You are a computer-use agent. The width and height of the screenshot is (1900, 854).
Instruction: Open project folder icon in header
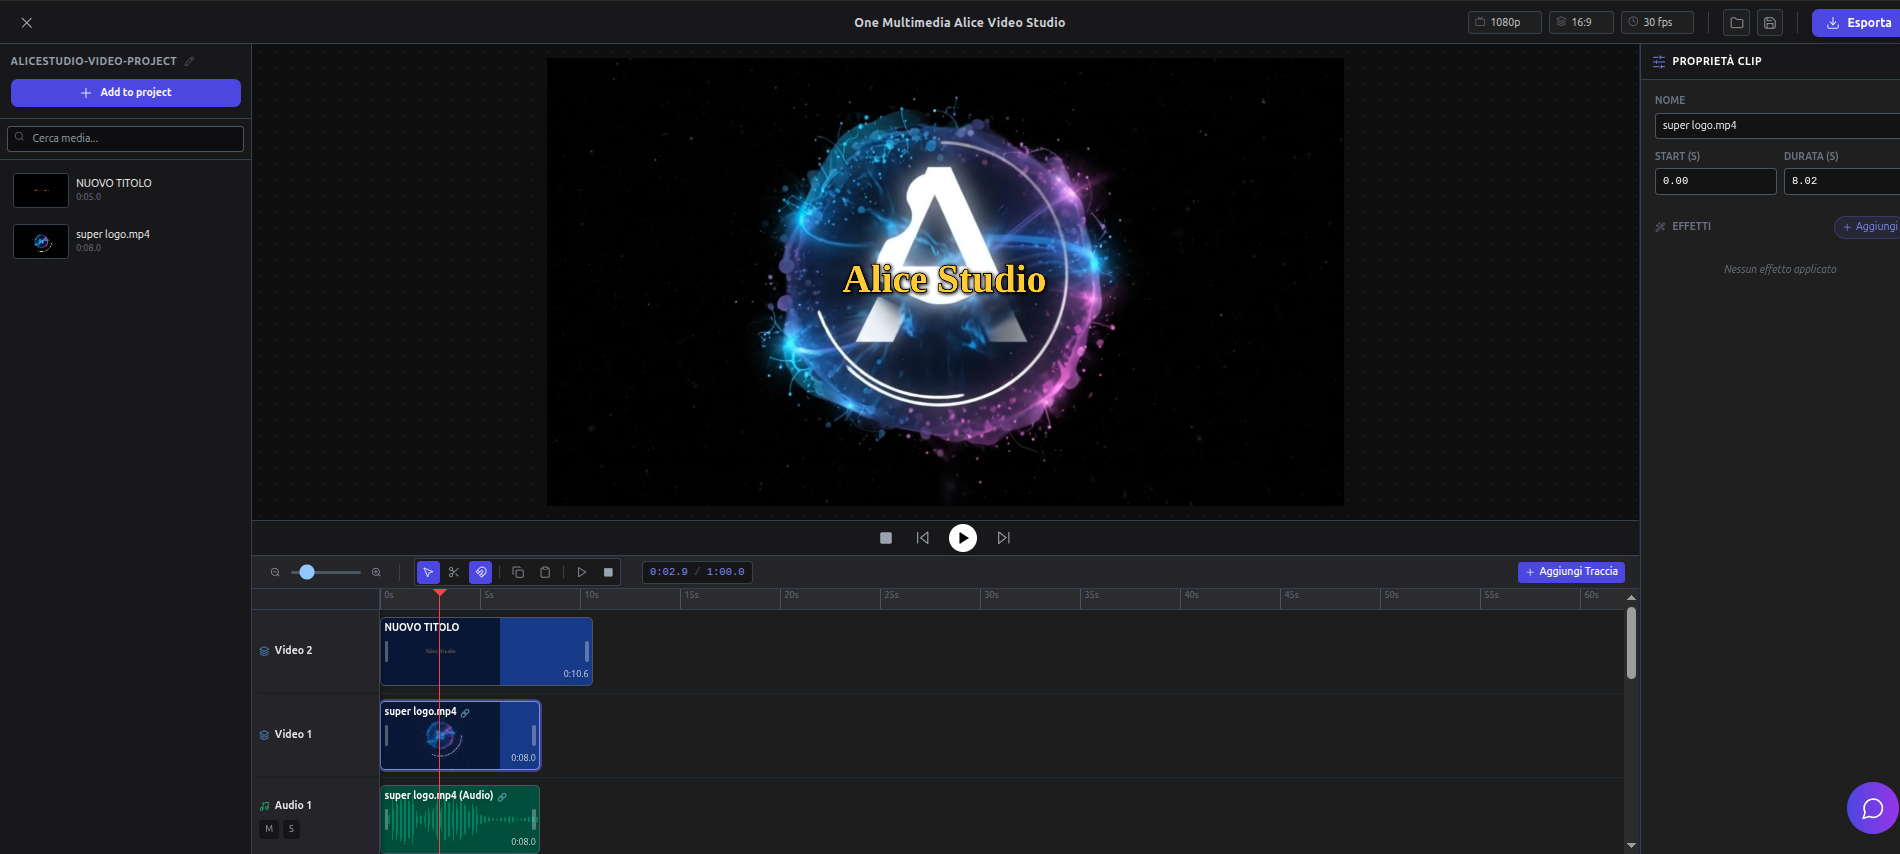click(1737, 23)
